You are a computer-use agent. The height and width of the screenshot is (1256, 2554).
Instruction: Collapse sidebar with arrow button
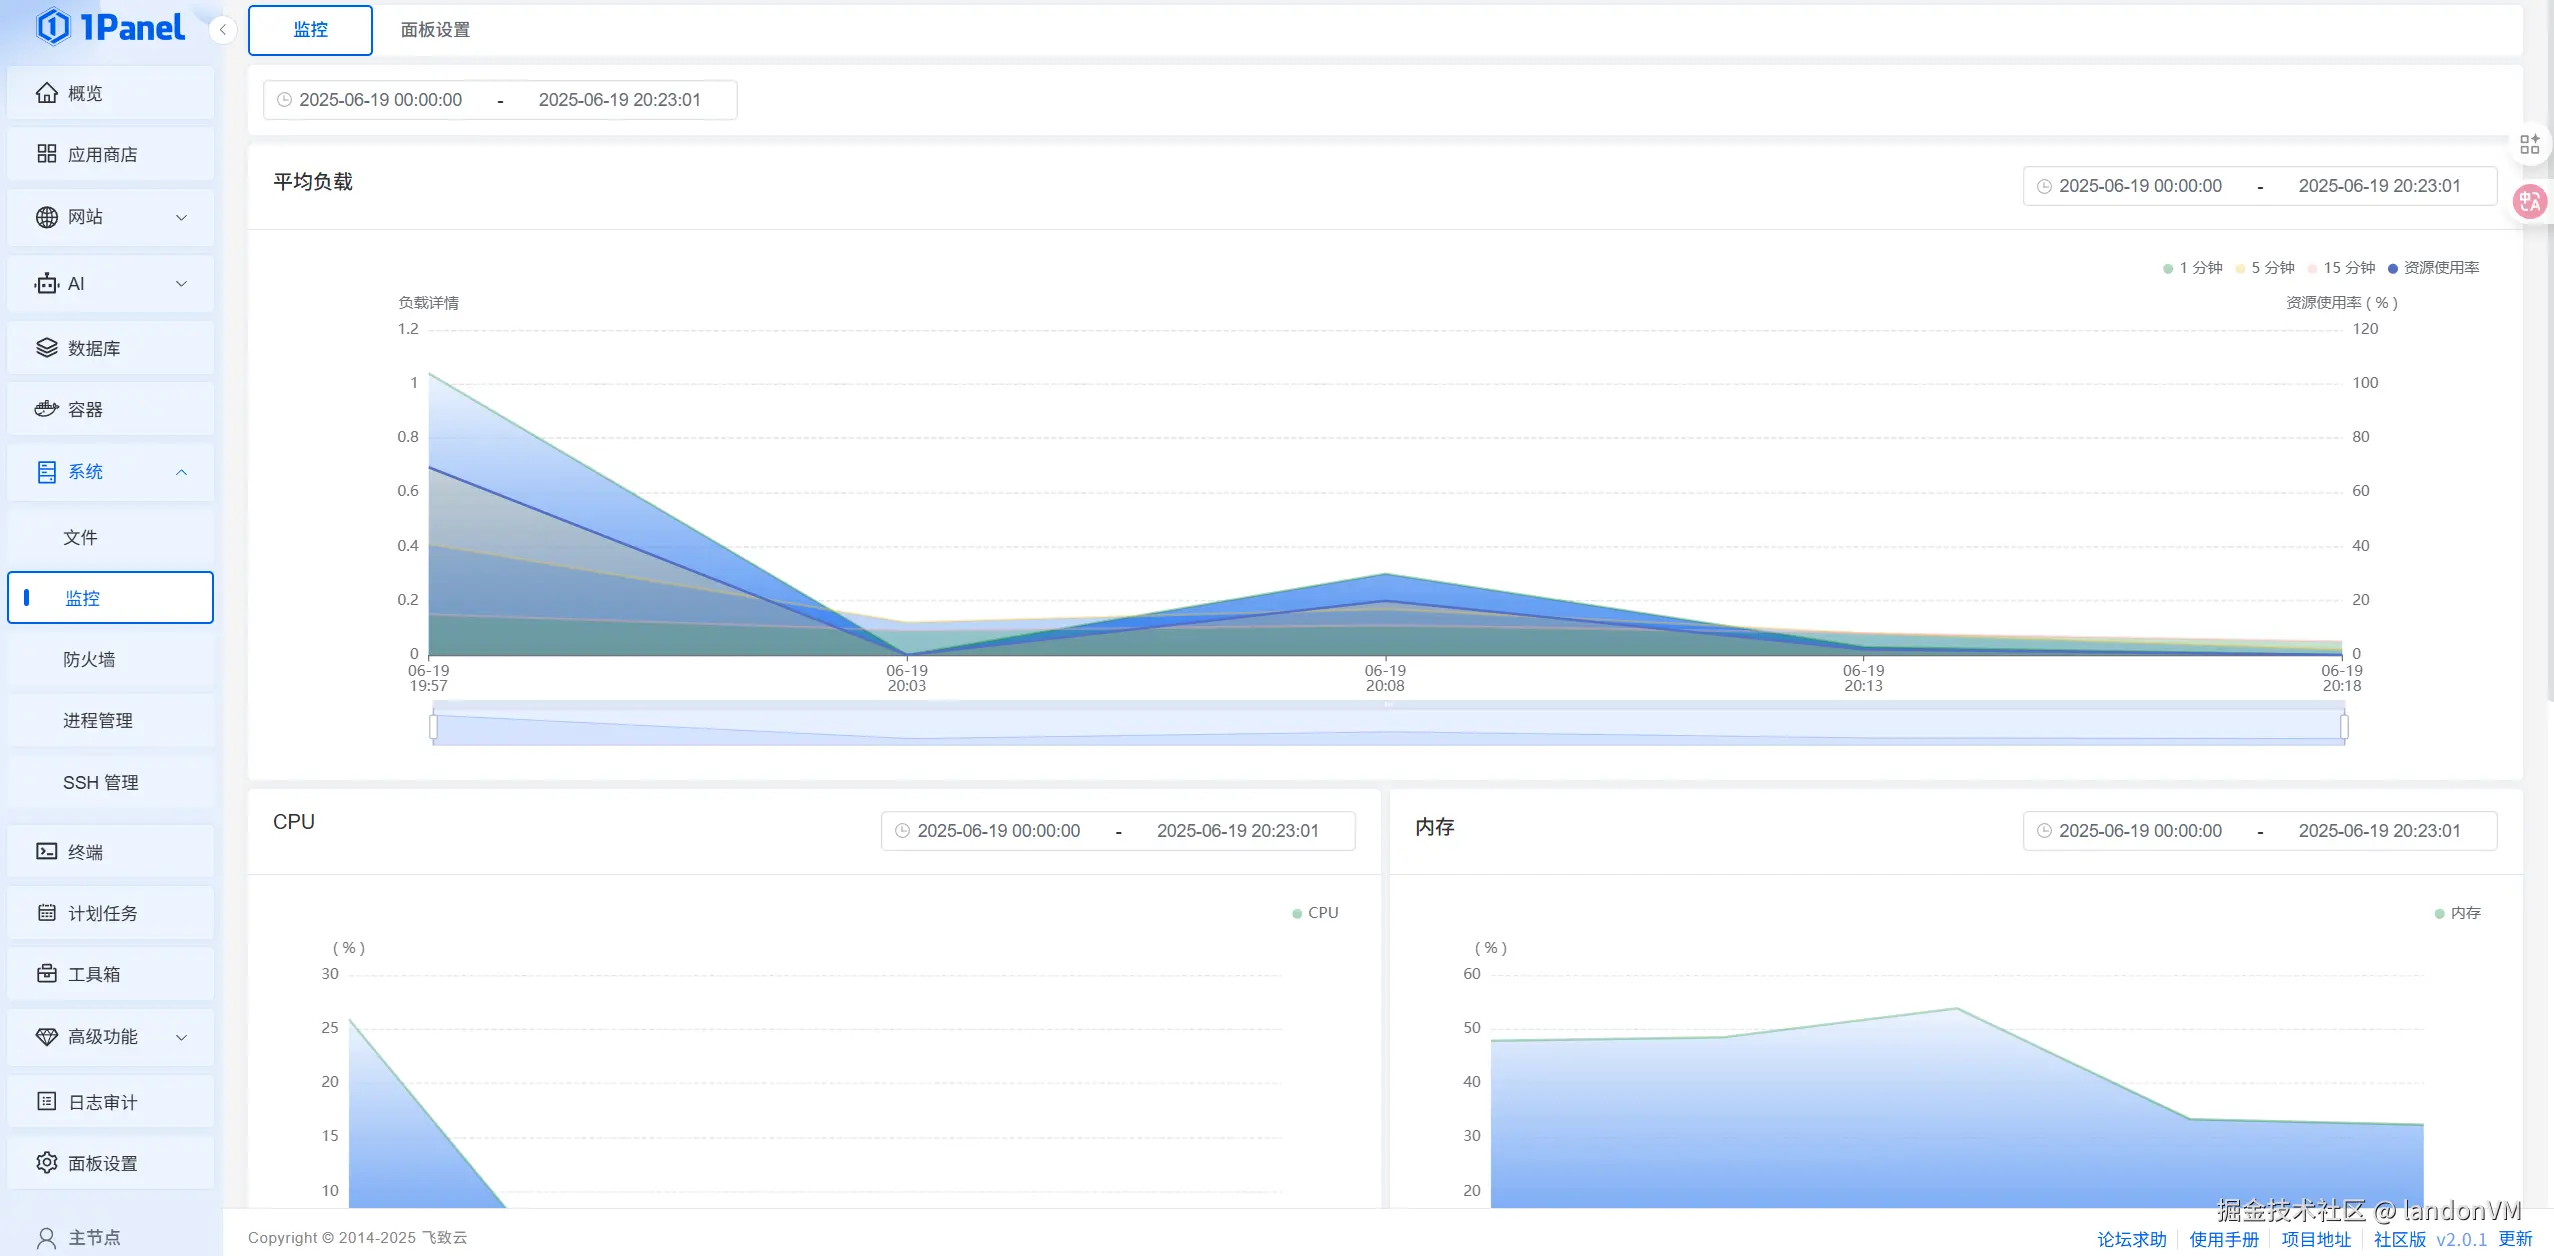tap(223, 30)
